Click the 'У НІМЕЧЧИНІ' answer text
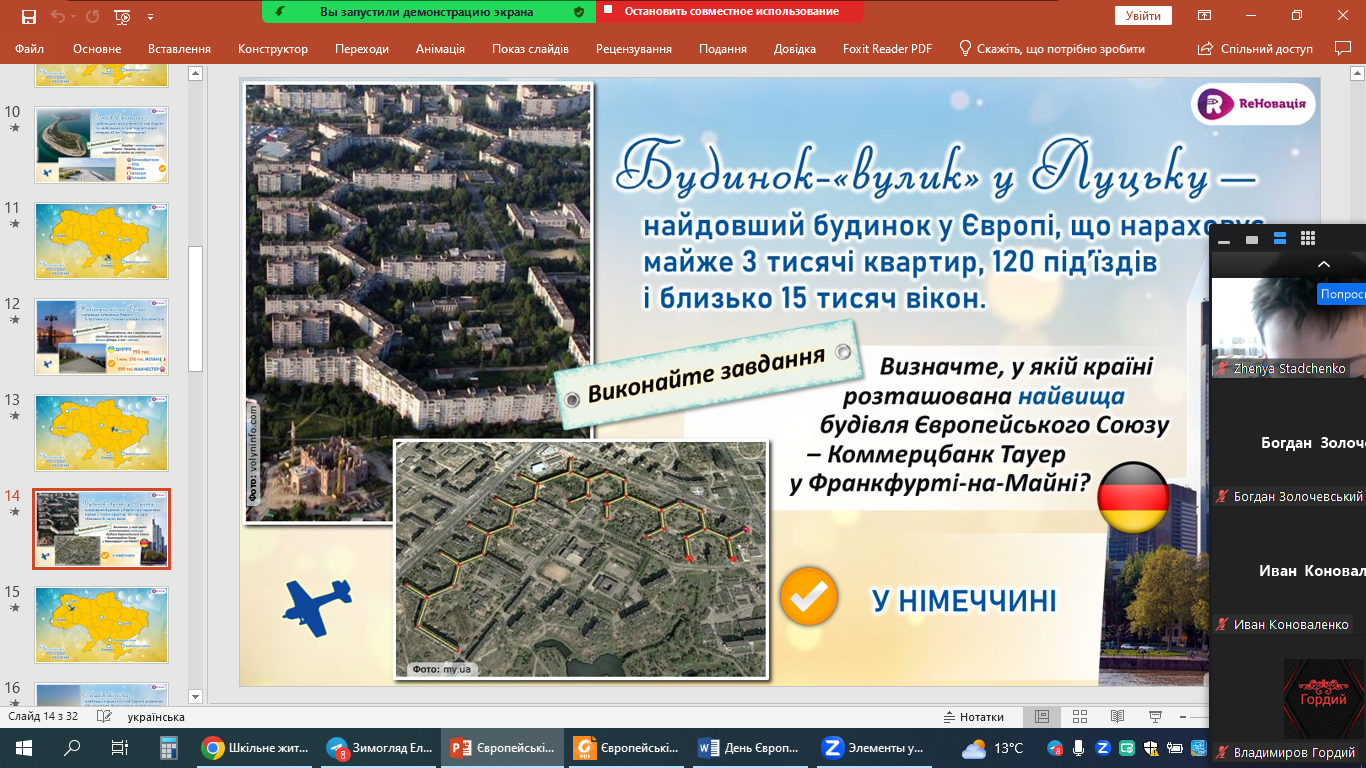The height and width of the screenshot is (768, 1366). [x=964, y=601]
